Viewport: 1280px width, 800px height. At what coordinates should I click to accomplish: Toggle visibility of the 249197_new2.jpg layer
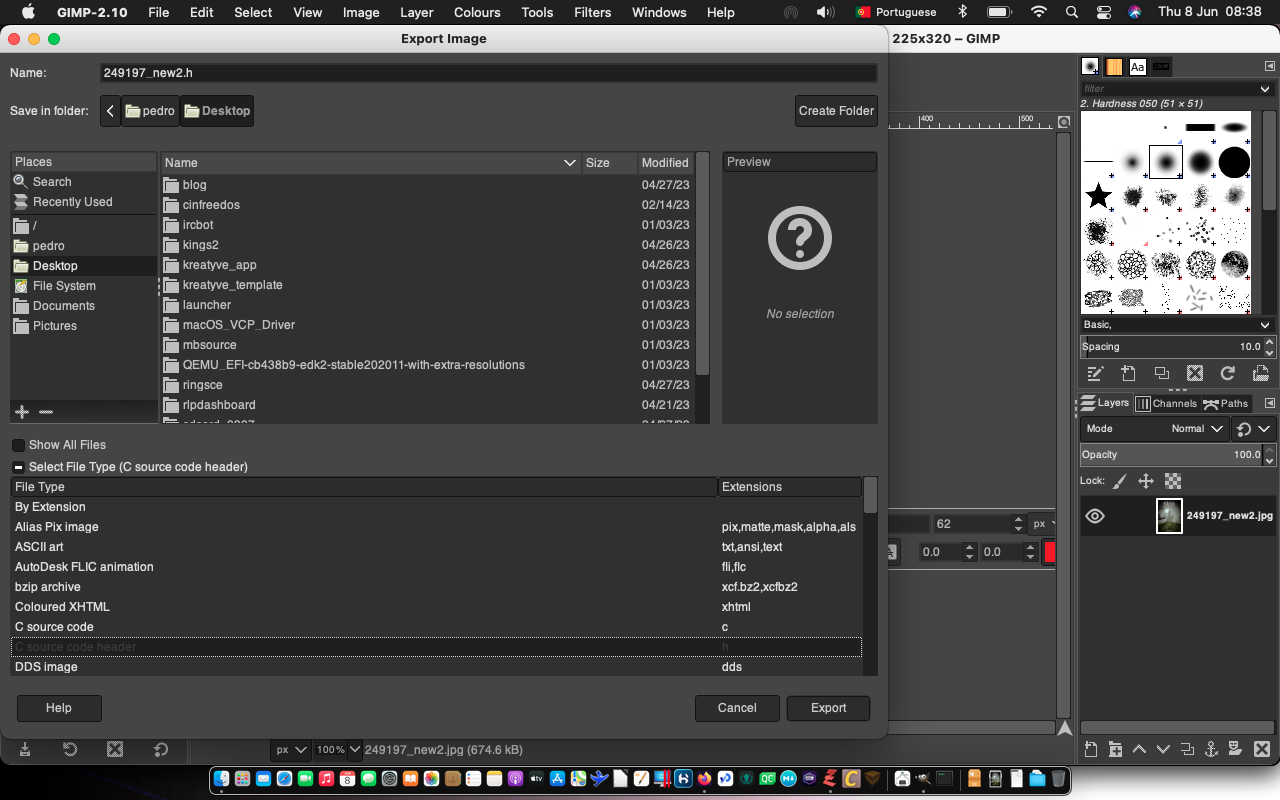point(1094,515)
